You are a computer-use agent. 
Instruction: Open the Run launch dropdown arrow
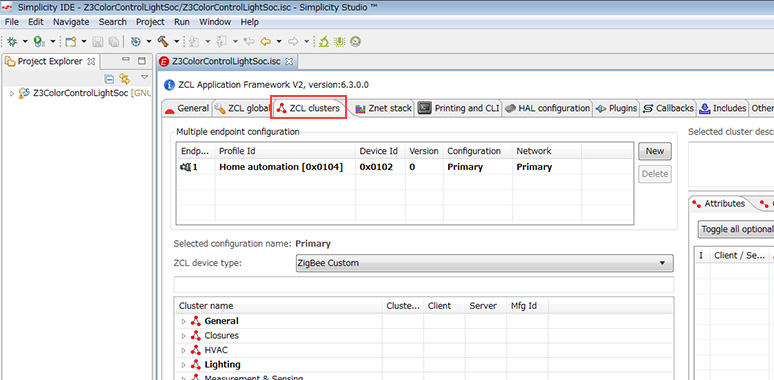[x=52, y=41]
